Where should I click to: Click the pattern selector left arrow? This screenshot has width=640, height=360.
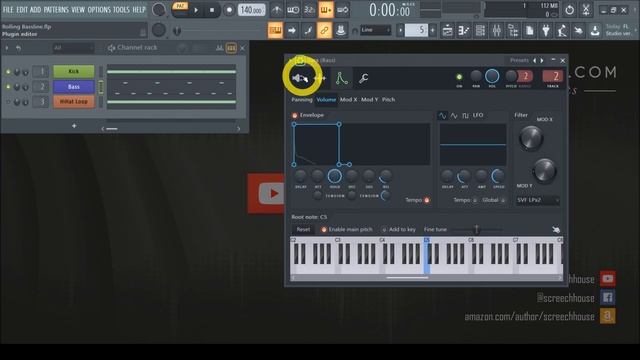tap(400, 30)
